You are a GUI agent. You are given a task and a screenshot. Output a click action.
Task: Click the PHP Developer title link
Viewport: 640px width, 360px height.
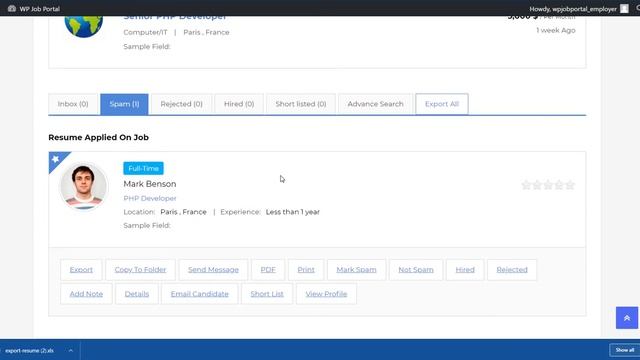point(150,198)
